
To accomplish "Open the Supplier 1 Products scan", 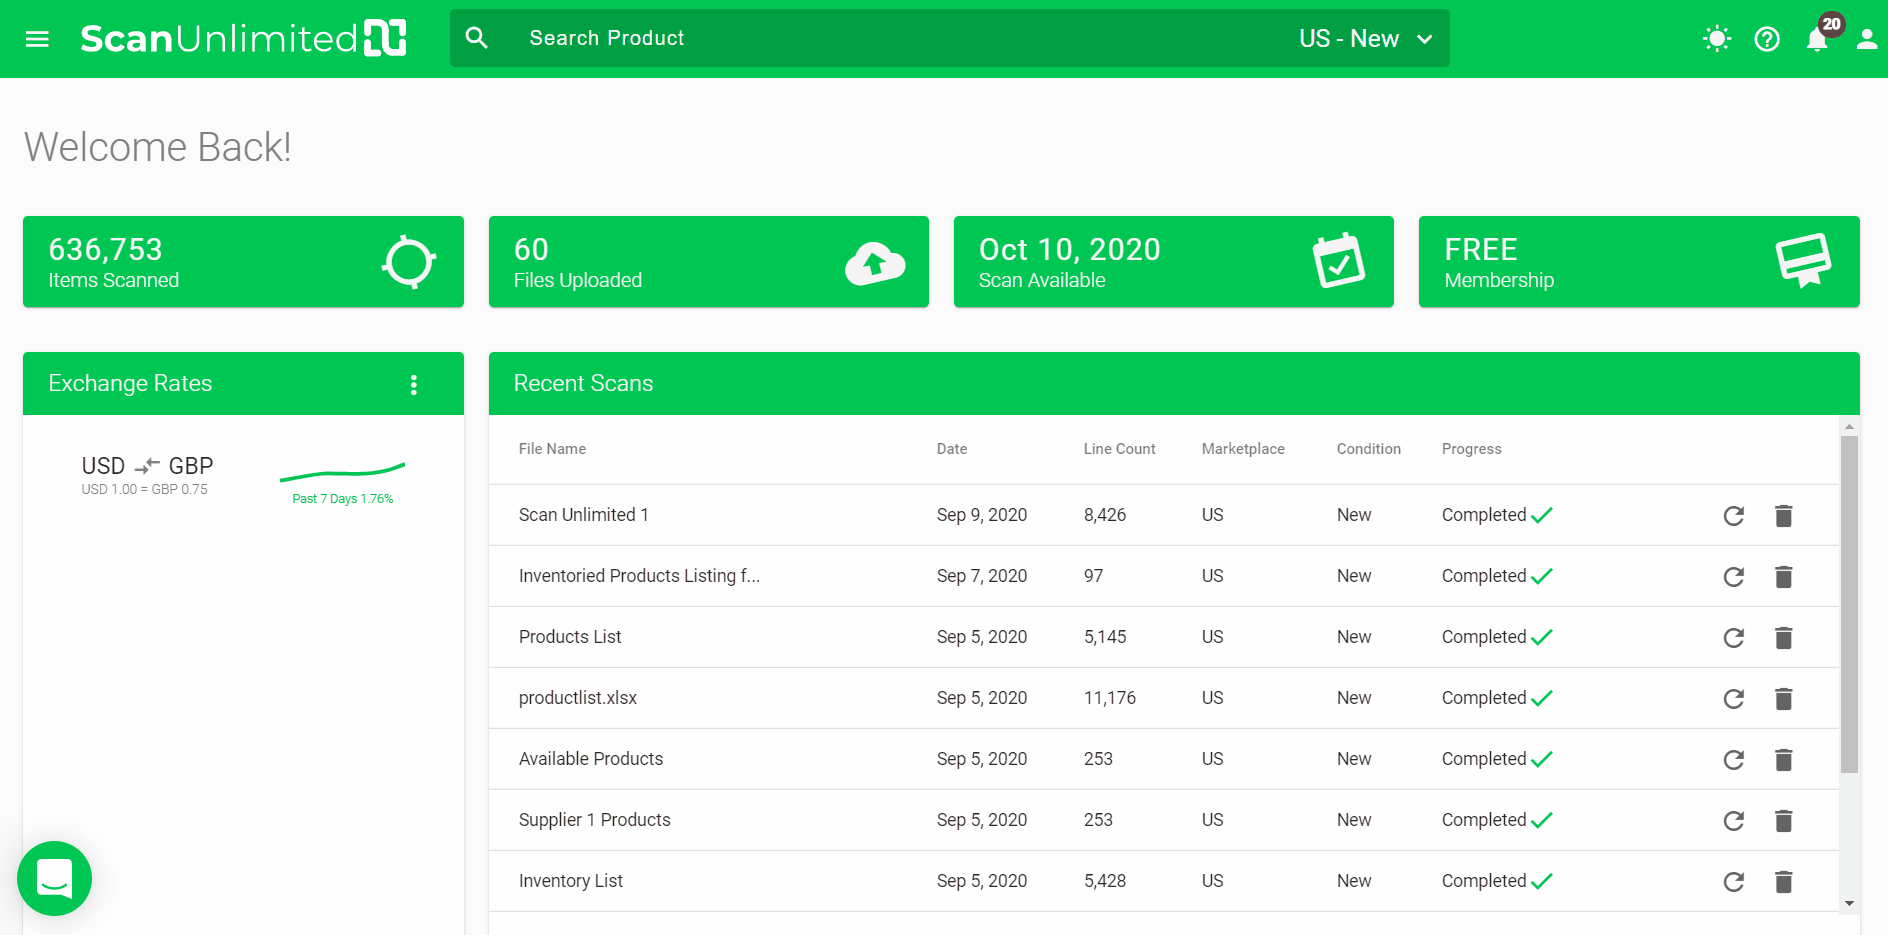I will point(594,820).
